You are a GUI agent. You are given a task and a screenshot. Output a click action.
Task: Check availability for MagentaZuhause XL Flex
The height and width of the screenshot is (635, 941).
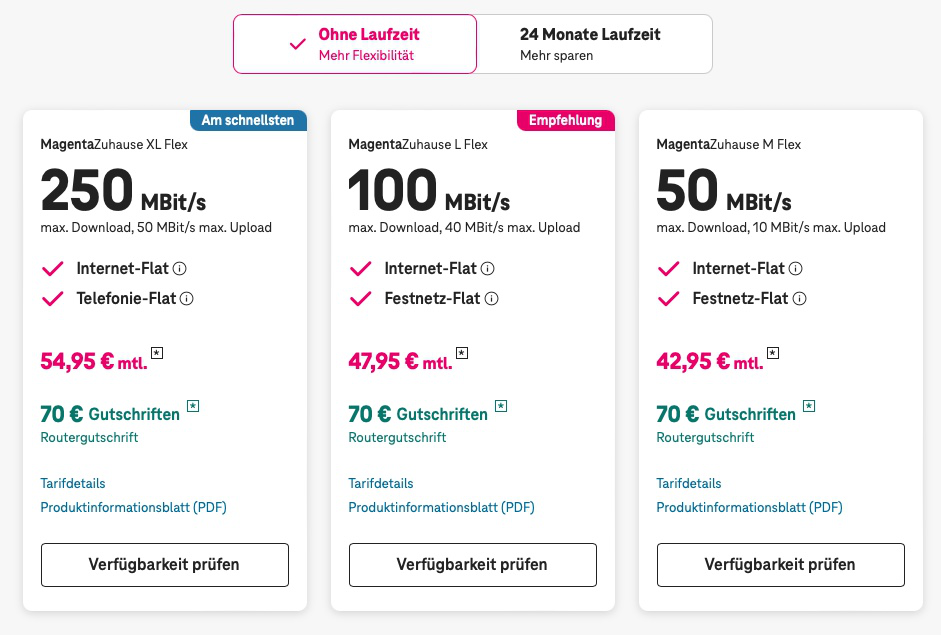165,565
